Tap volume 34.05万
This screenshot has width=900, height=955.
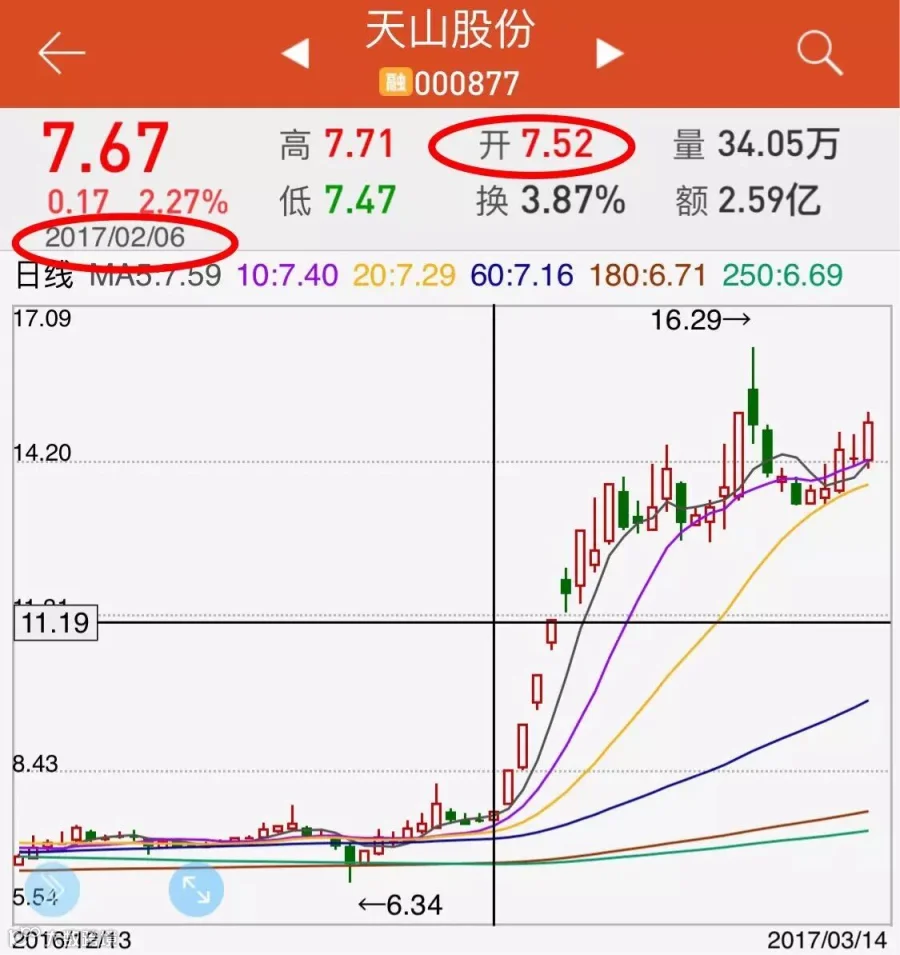pos(778,144)
